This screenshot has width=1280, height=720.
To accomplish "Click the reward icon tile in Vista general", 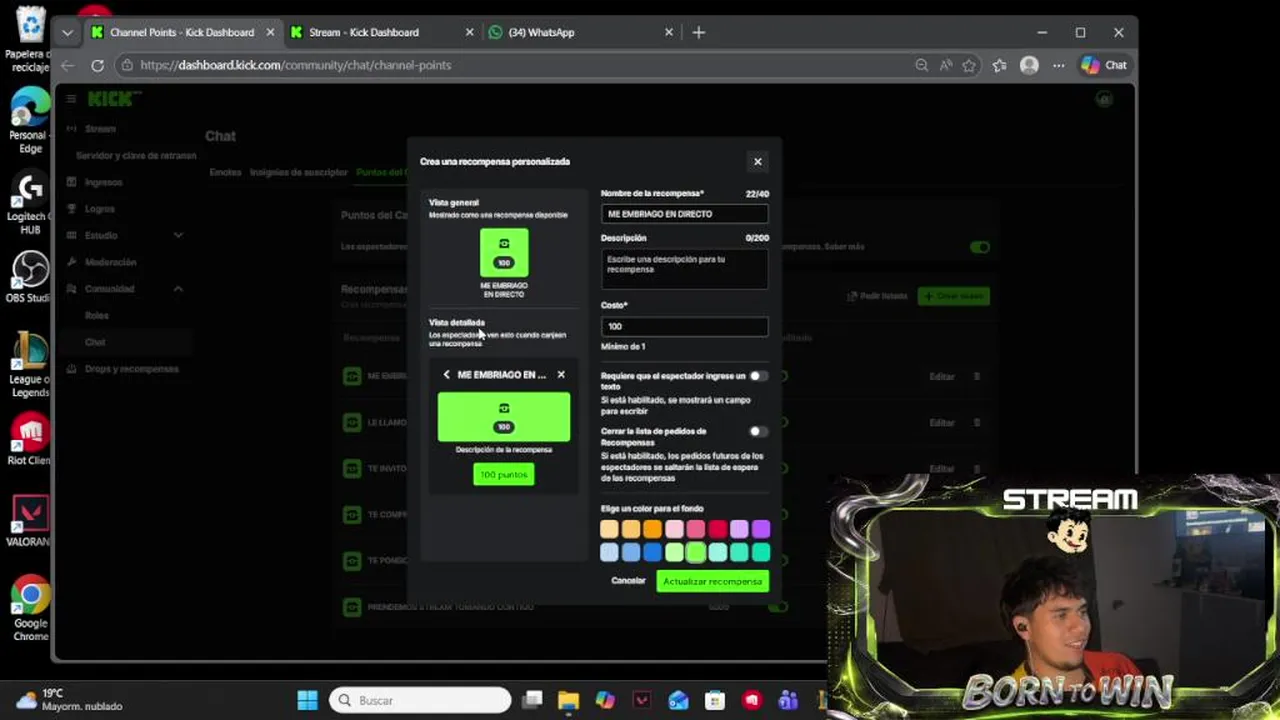I will (504, 252).
